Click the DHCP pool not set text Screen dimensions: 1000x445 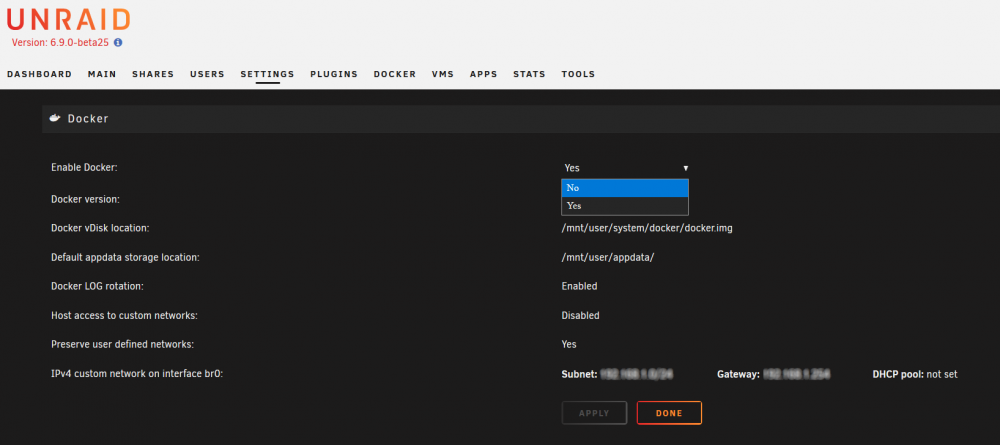915,374
